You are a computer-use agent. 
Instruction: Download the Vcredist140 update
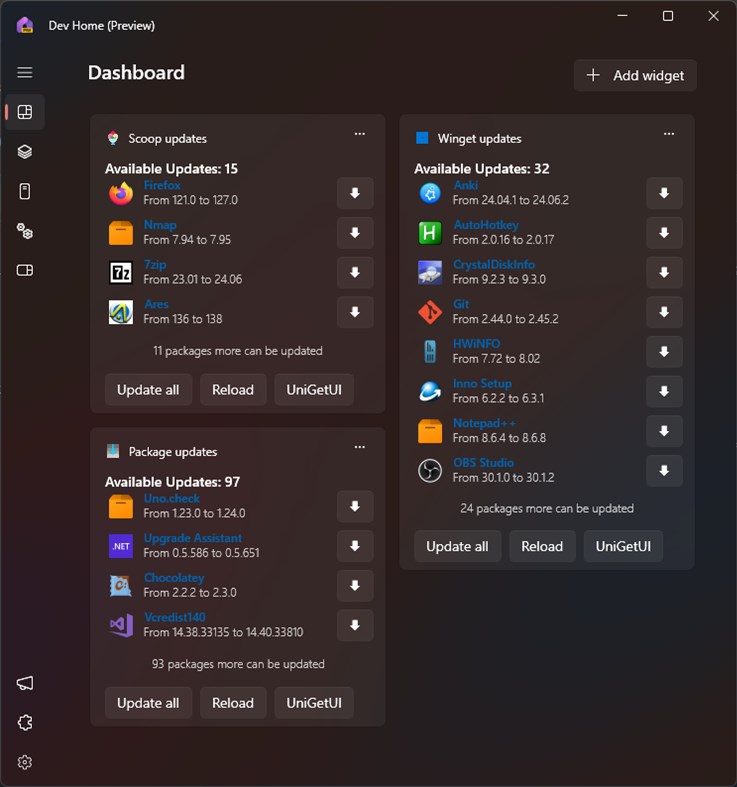pyautogui.click(x=355, y=625)
